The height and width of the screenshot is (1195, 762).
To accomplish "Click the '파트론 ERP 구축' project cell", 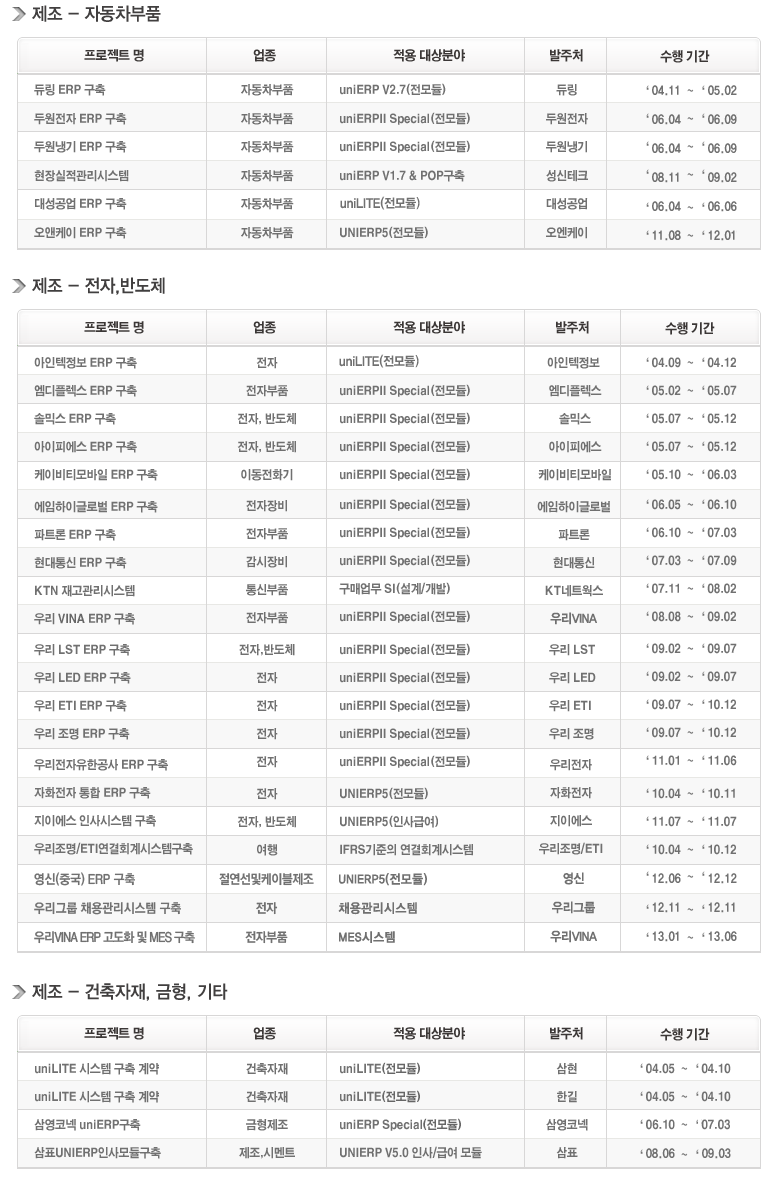I will coord(75,534).
